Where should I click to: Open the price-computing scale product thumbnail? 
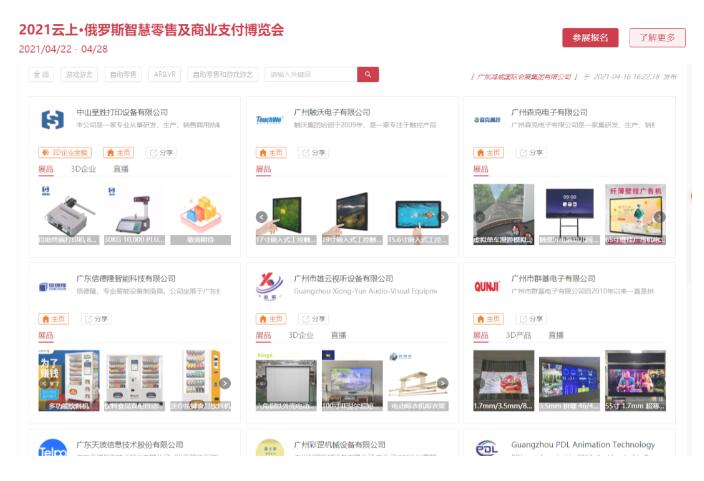click(134, 215)
